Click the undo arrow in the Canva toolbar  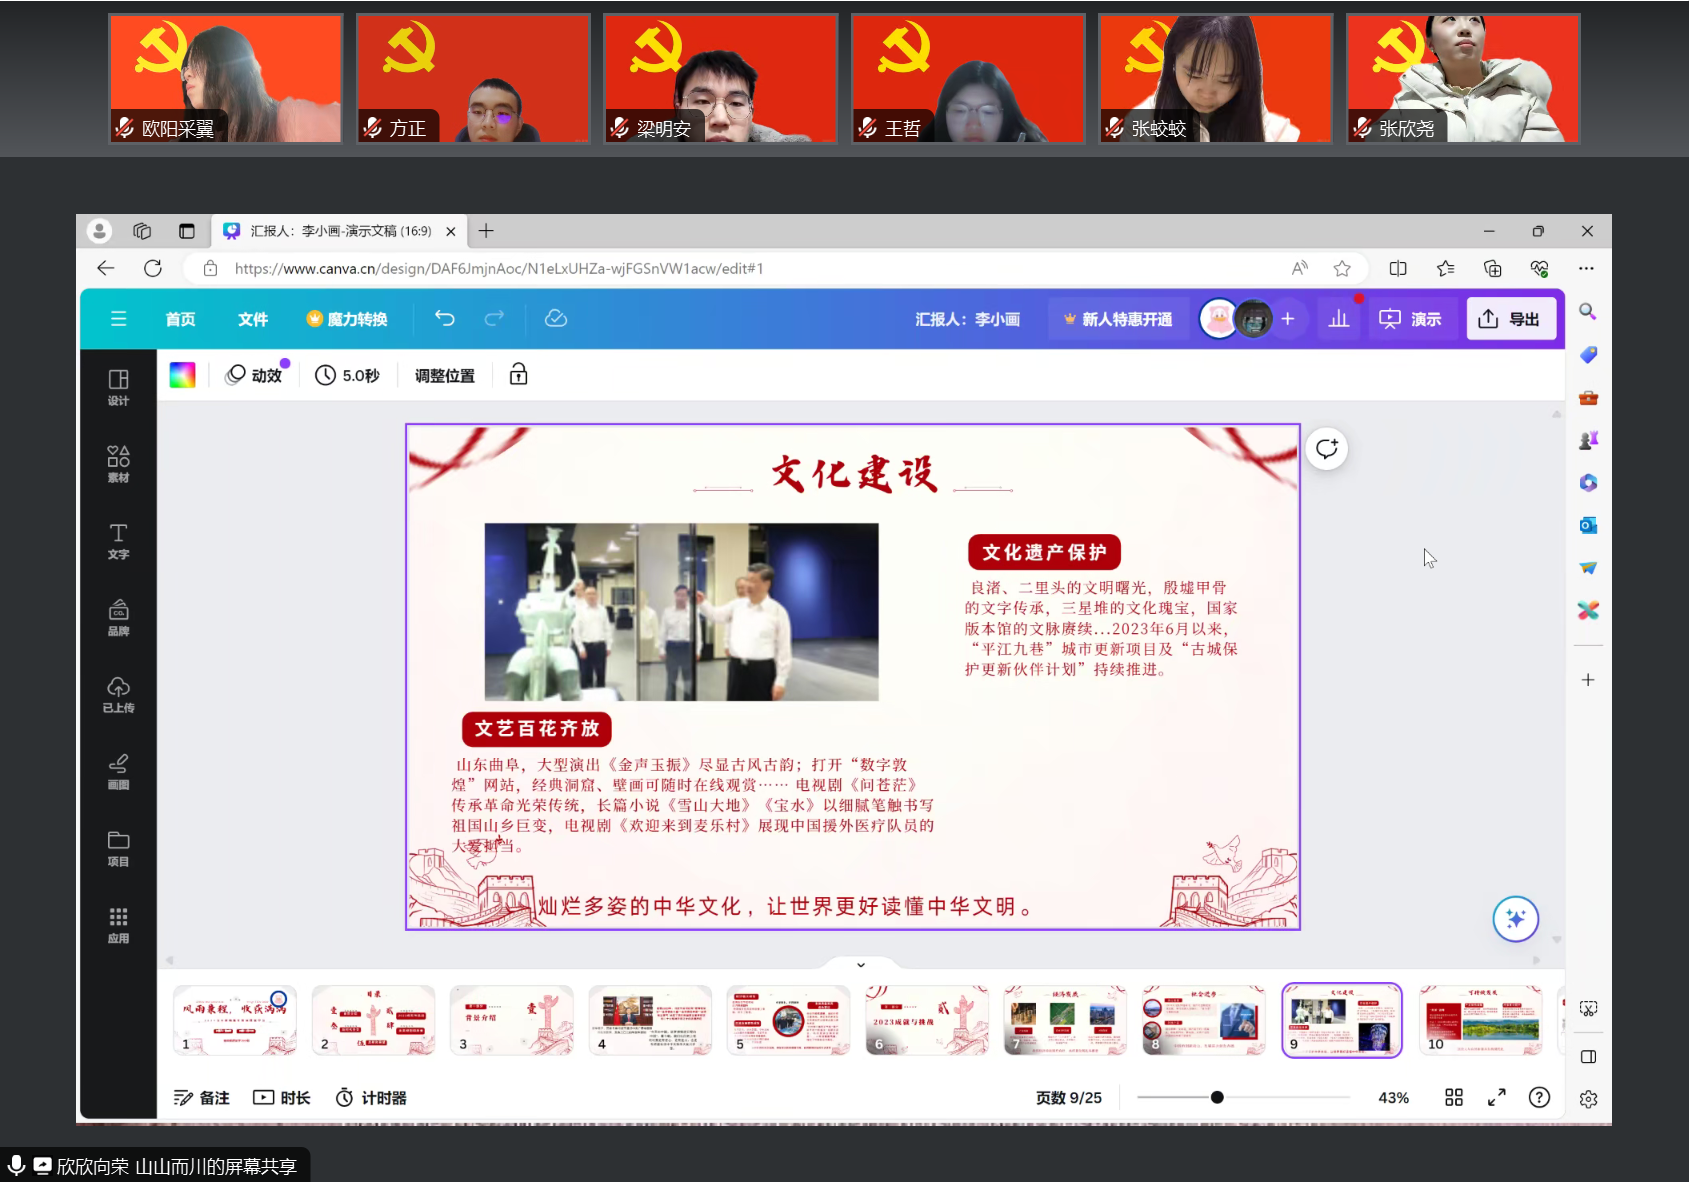tap(444, 318)
